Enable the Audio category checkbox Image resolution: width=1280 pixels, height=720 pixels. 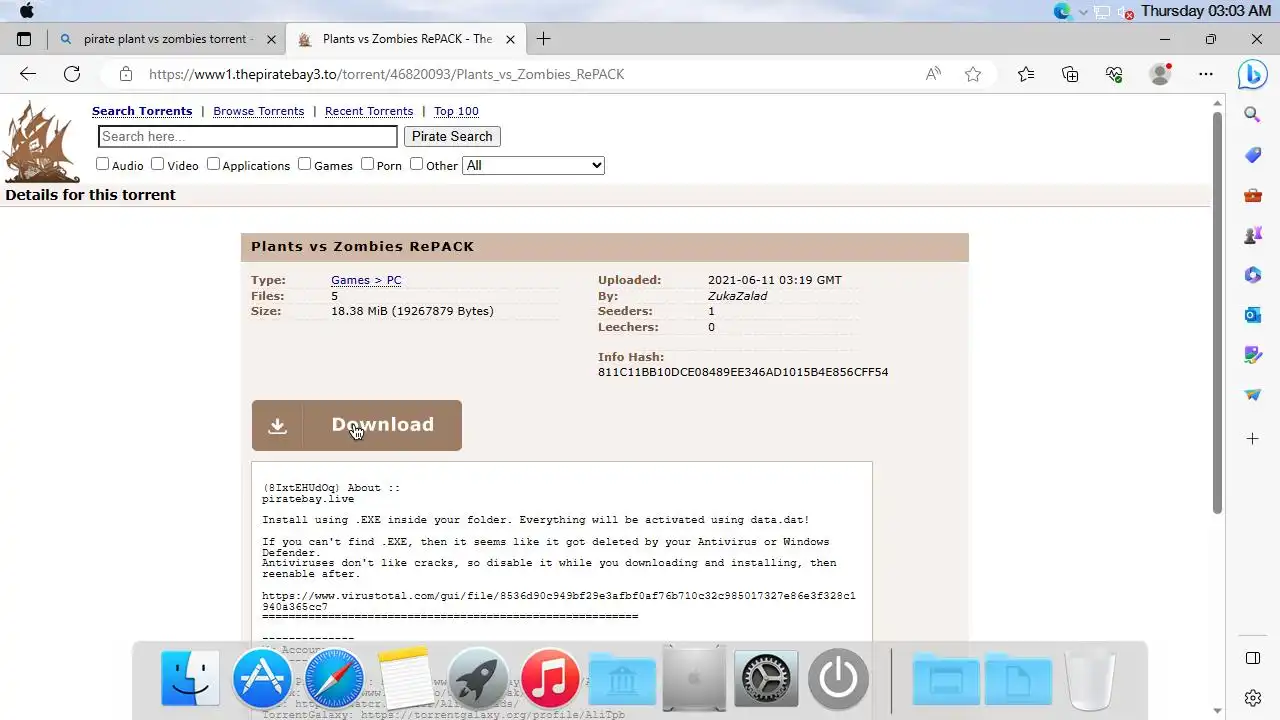(x=102, y=164)
